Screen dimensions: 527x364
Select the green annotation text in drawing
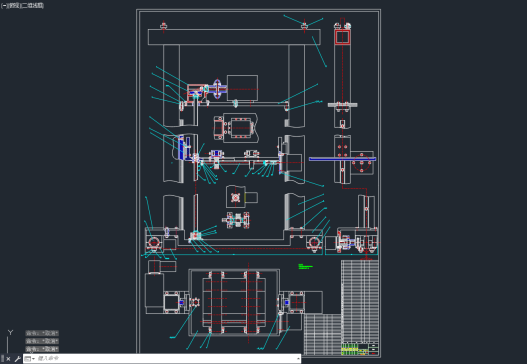pos(306,267)
